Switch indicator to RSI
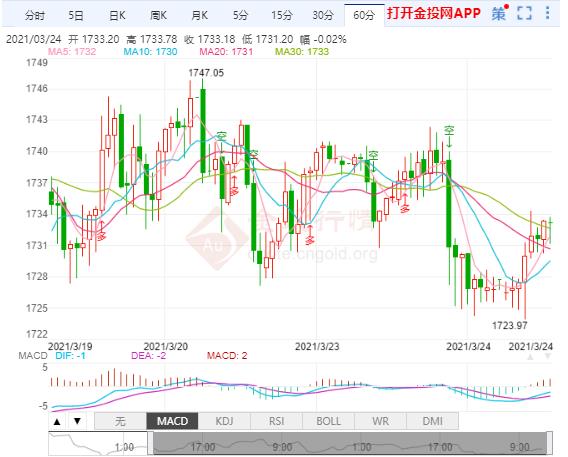This screenshot has height=457, width=568. (276, 421)
